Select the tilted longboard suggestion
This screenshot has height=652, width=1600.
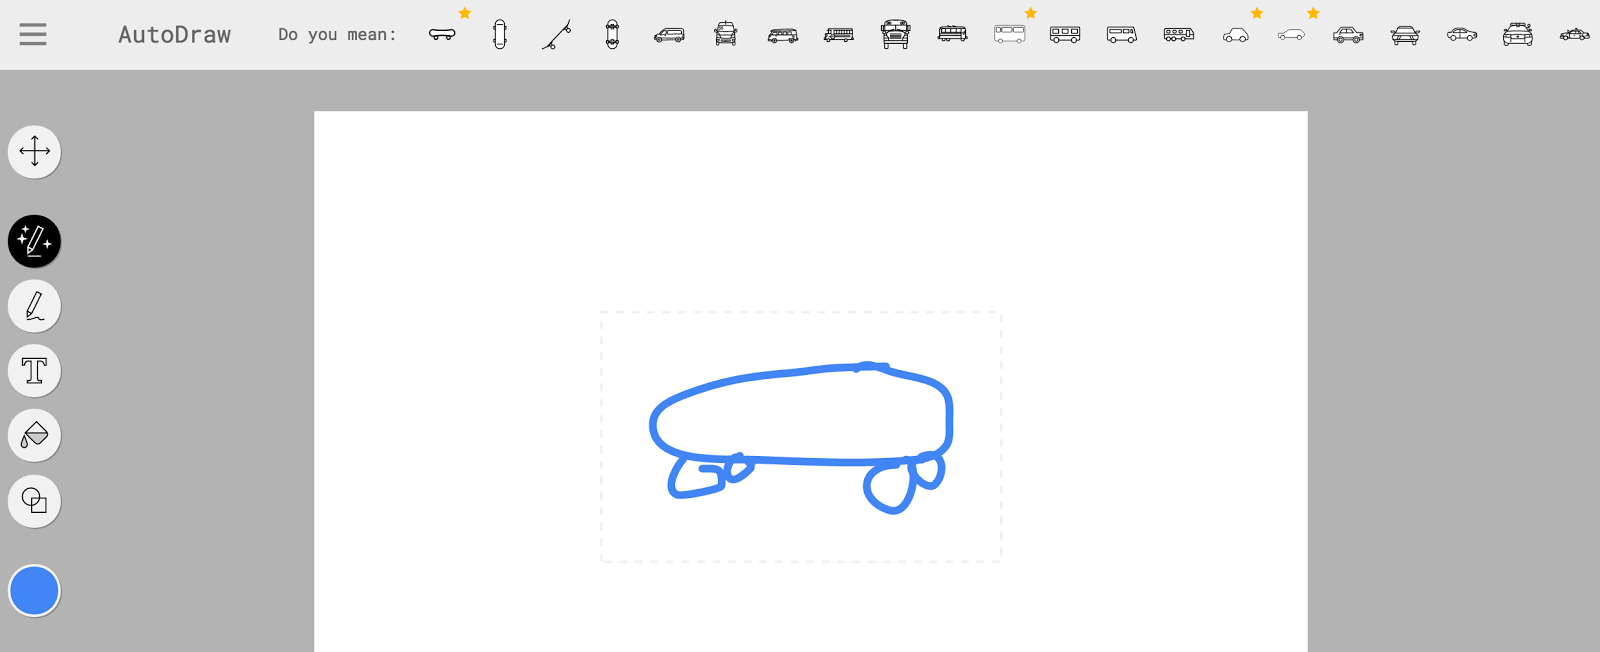556,35
